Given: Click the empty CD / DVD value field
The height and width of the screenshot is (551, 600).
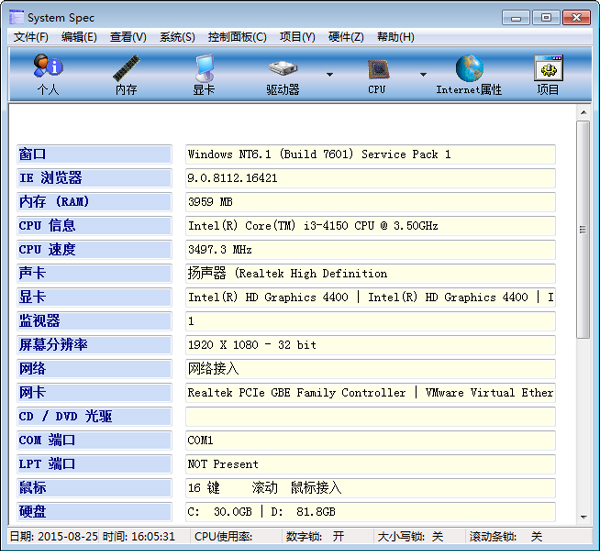Looking at the screenshot, I should tap(370, 416).
